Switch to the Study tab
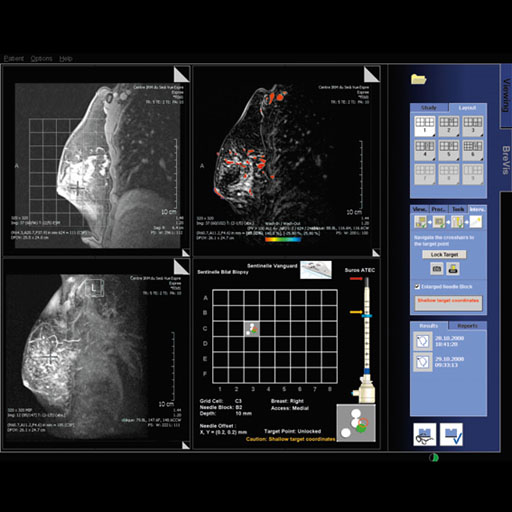This screenshot has height=512, width=512. (x=429, y=108)
